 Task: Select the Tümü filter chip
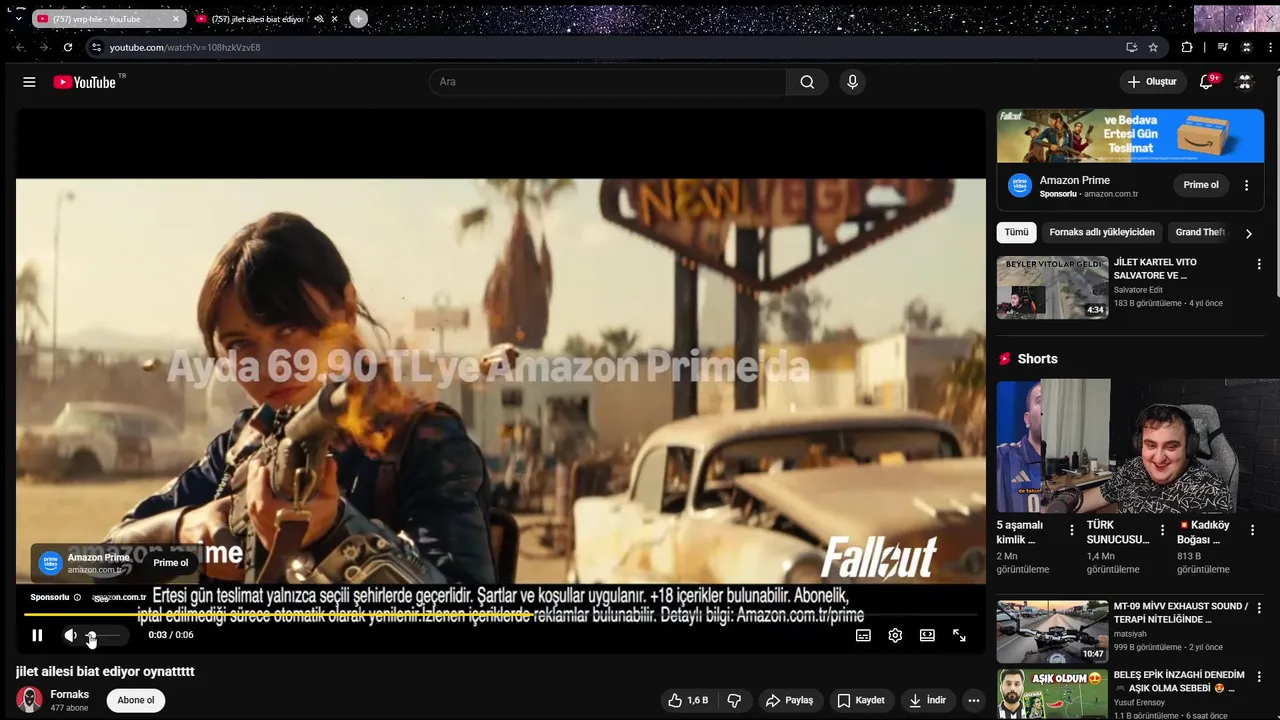click(1016, 232)
